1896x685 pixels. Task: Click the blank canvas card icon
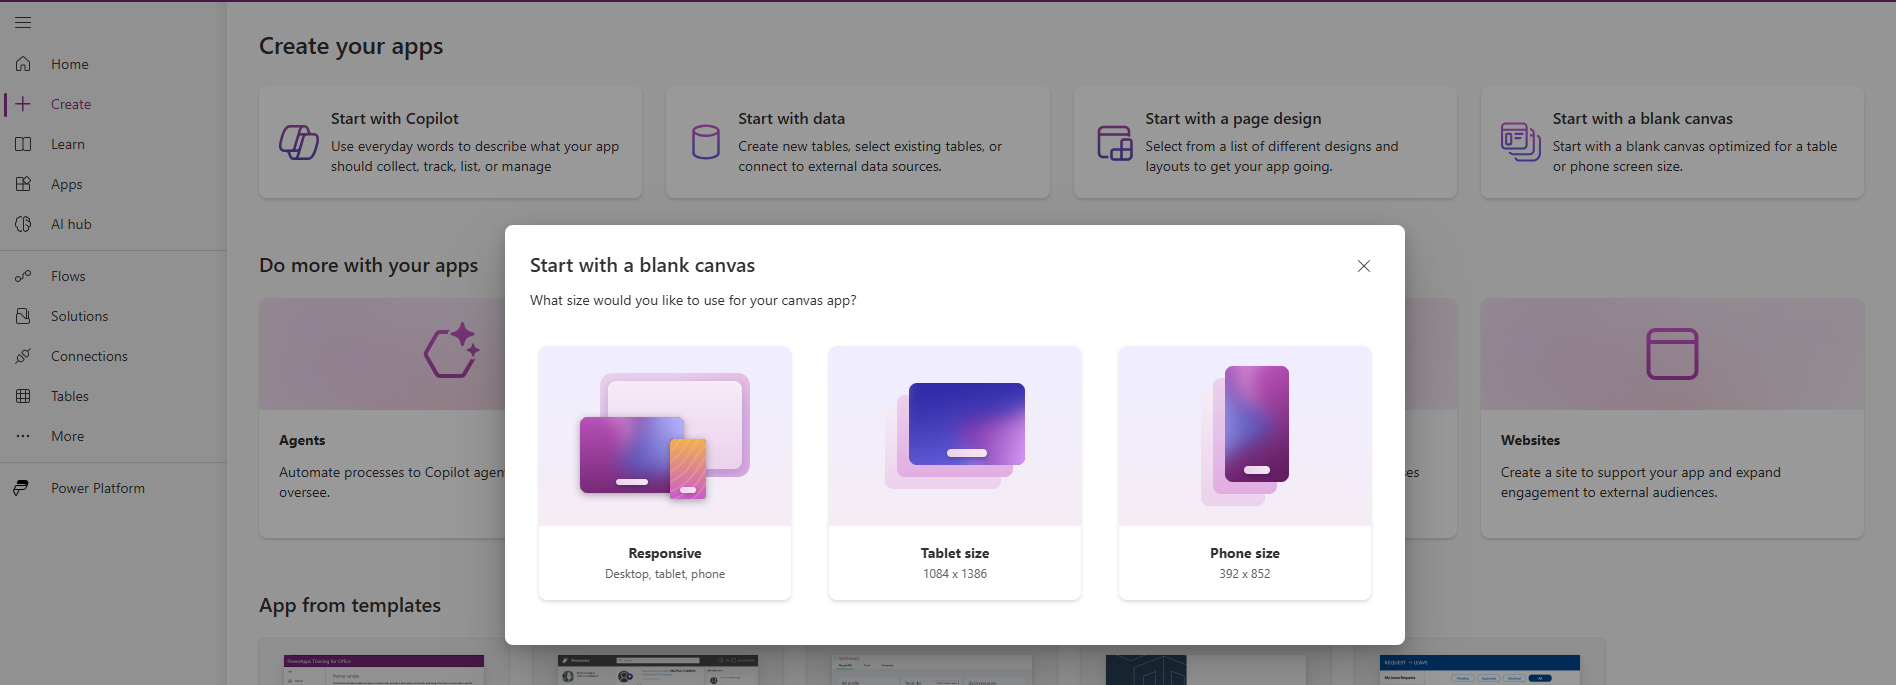pos(1520,141)
